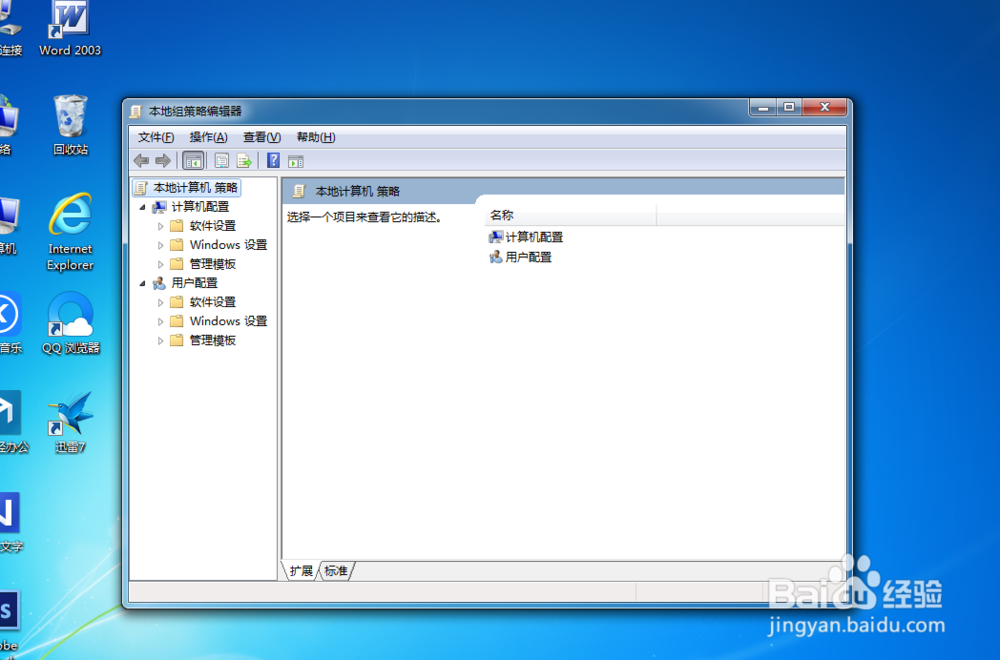
Task: Open the 文件(F) menu
Action: point(156,137)
